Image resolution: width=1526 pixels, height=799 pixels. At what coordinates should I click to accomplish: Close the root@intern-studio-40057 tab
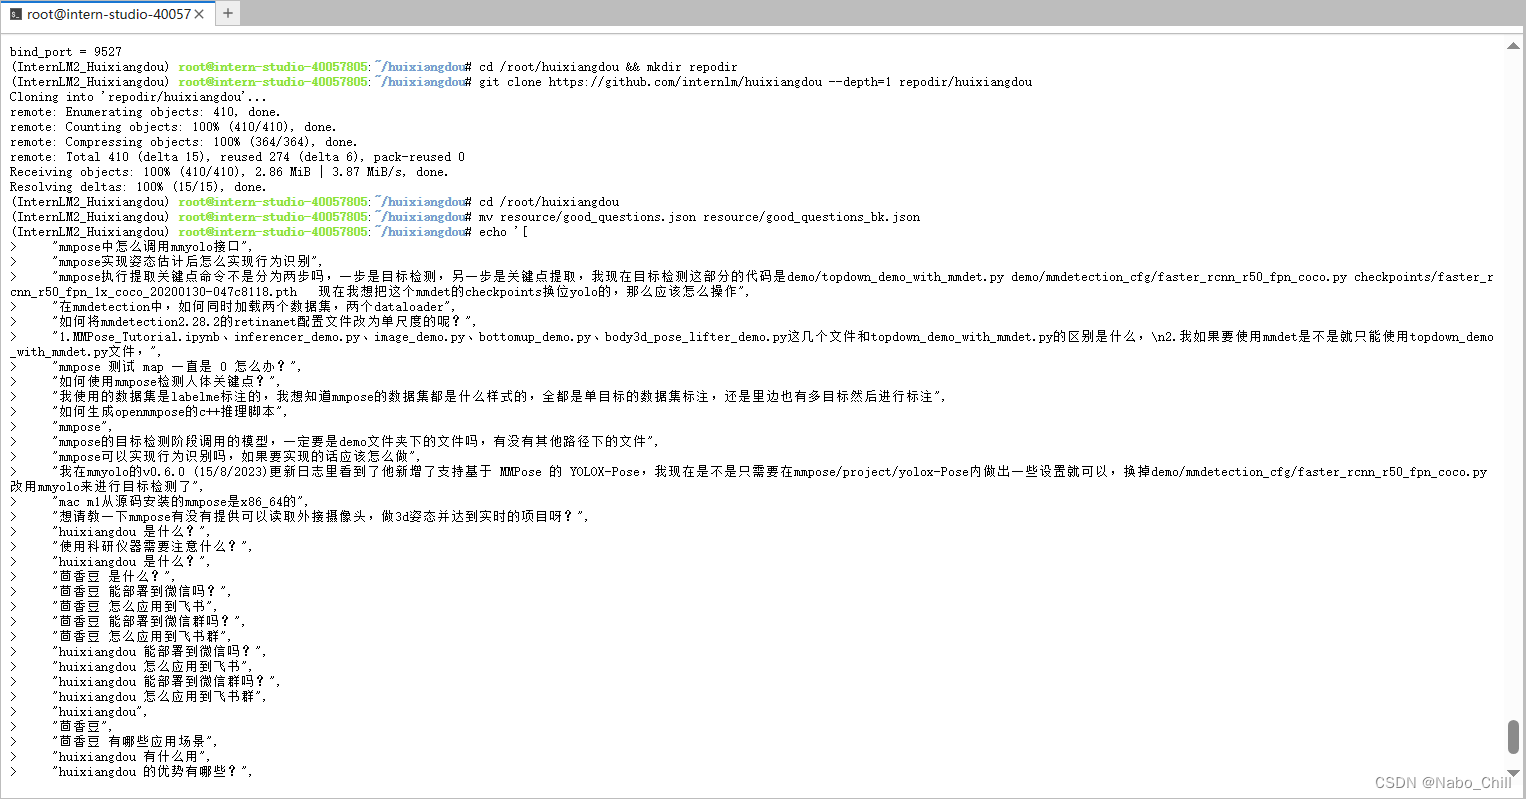point(200,14)
